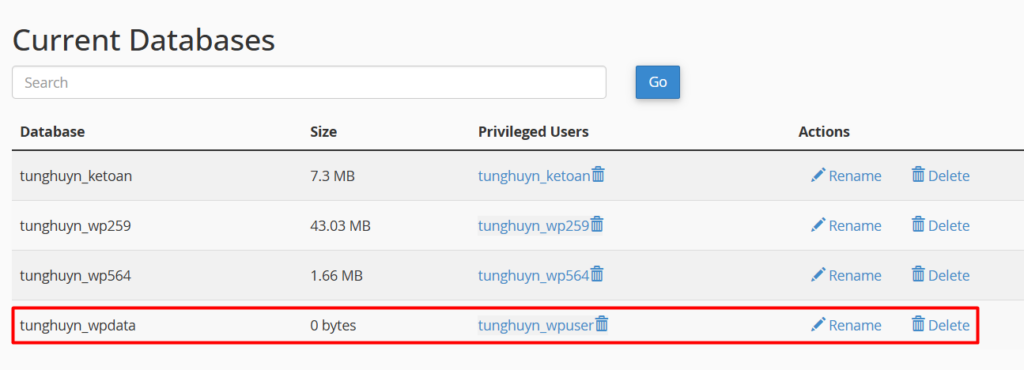Click the Actions column header
The image size is (1024, 370).
pyautogui.click(x=824, y=132)
